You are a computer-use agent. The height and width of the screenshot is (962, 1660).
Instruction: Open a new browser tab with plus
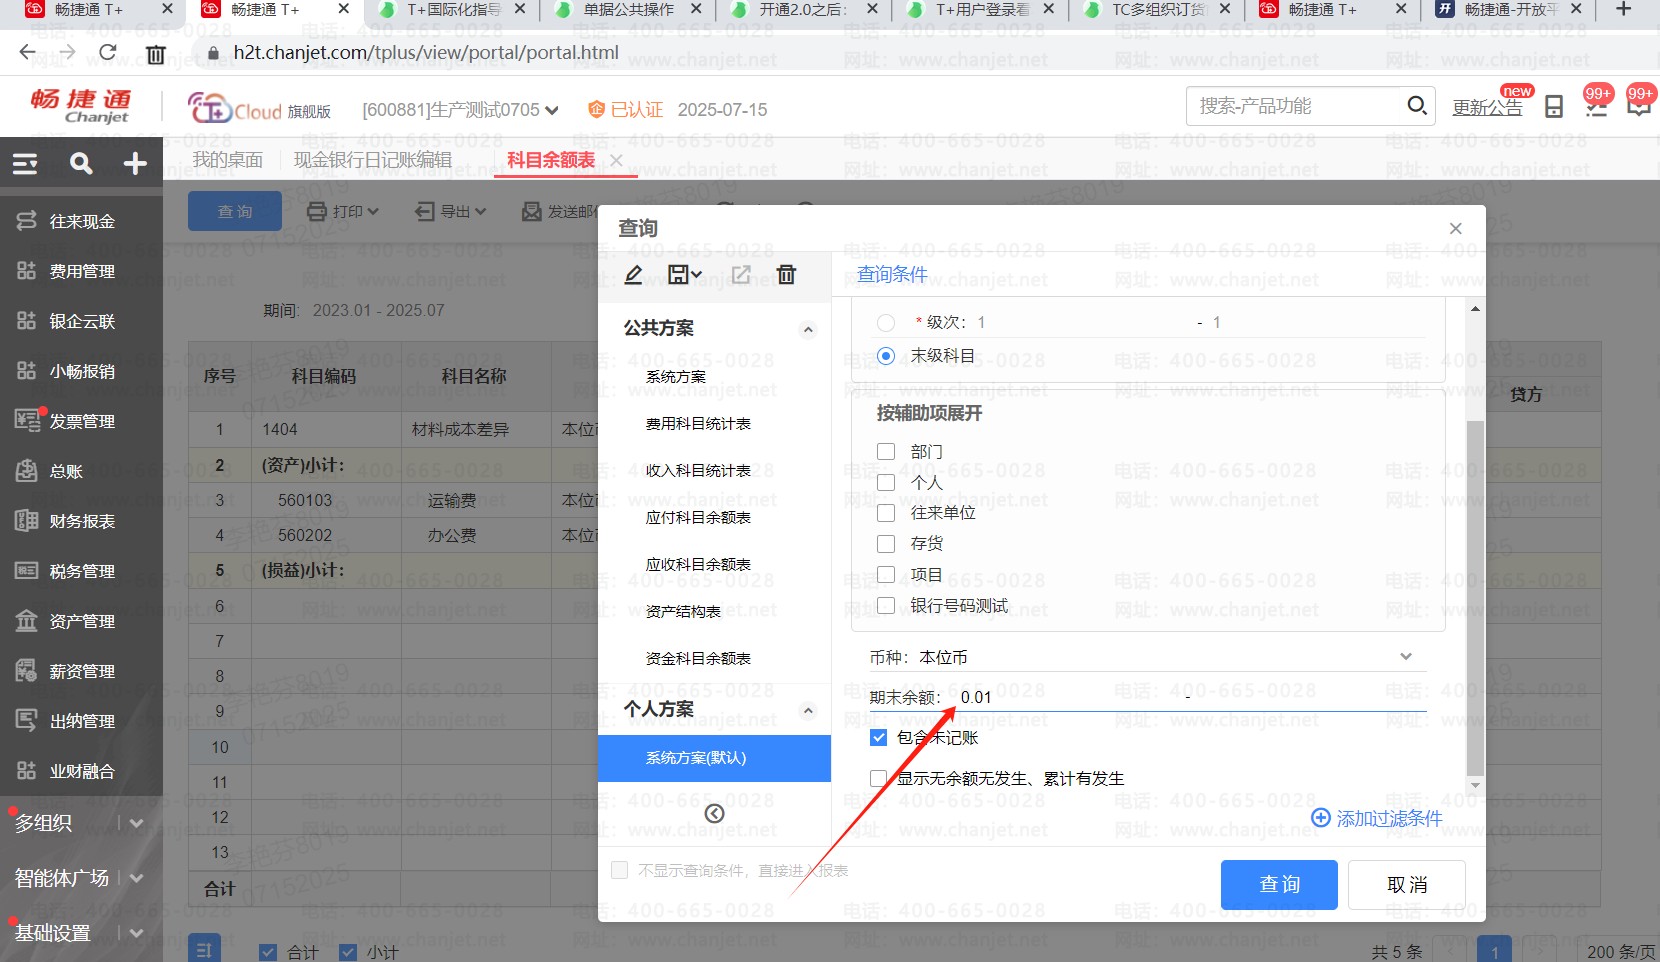click(x=1624, y=9)
